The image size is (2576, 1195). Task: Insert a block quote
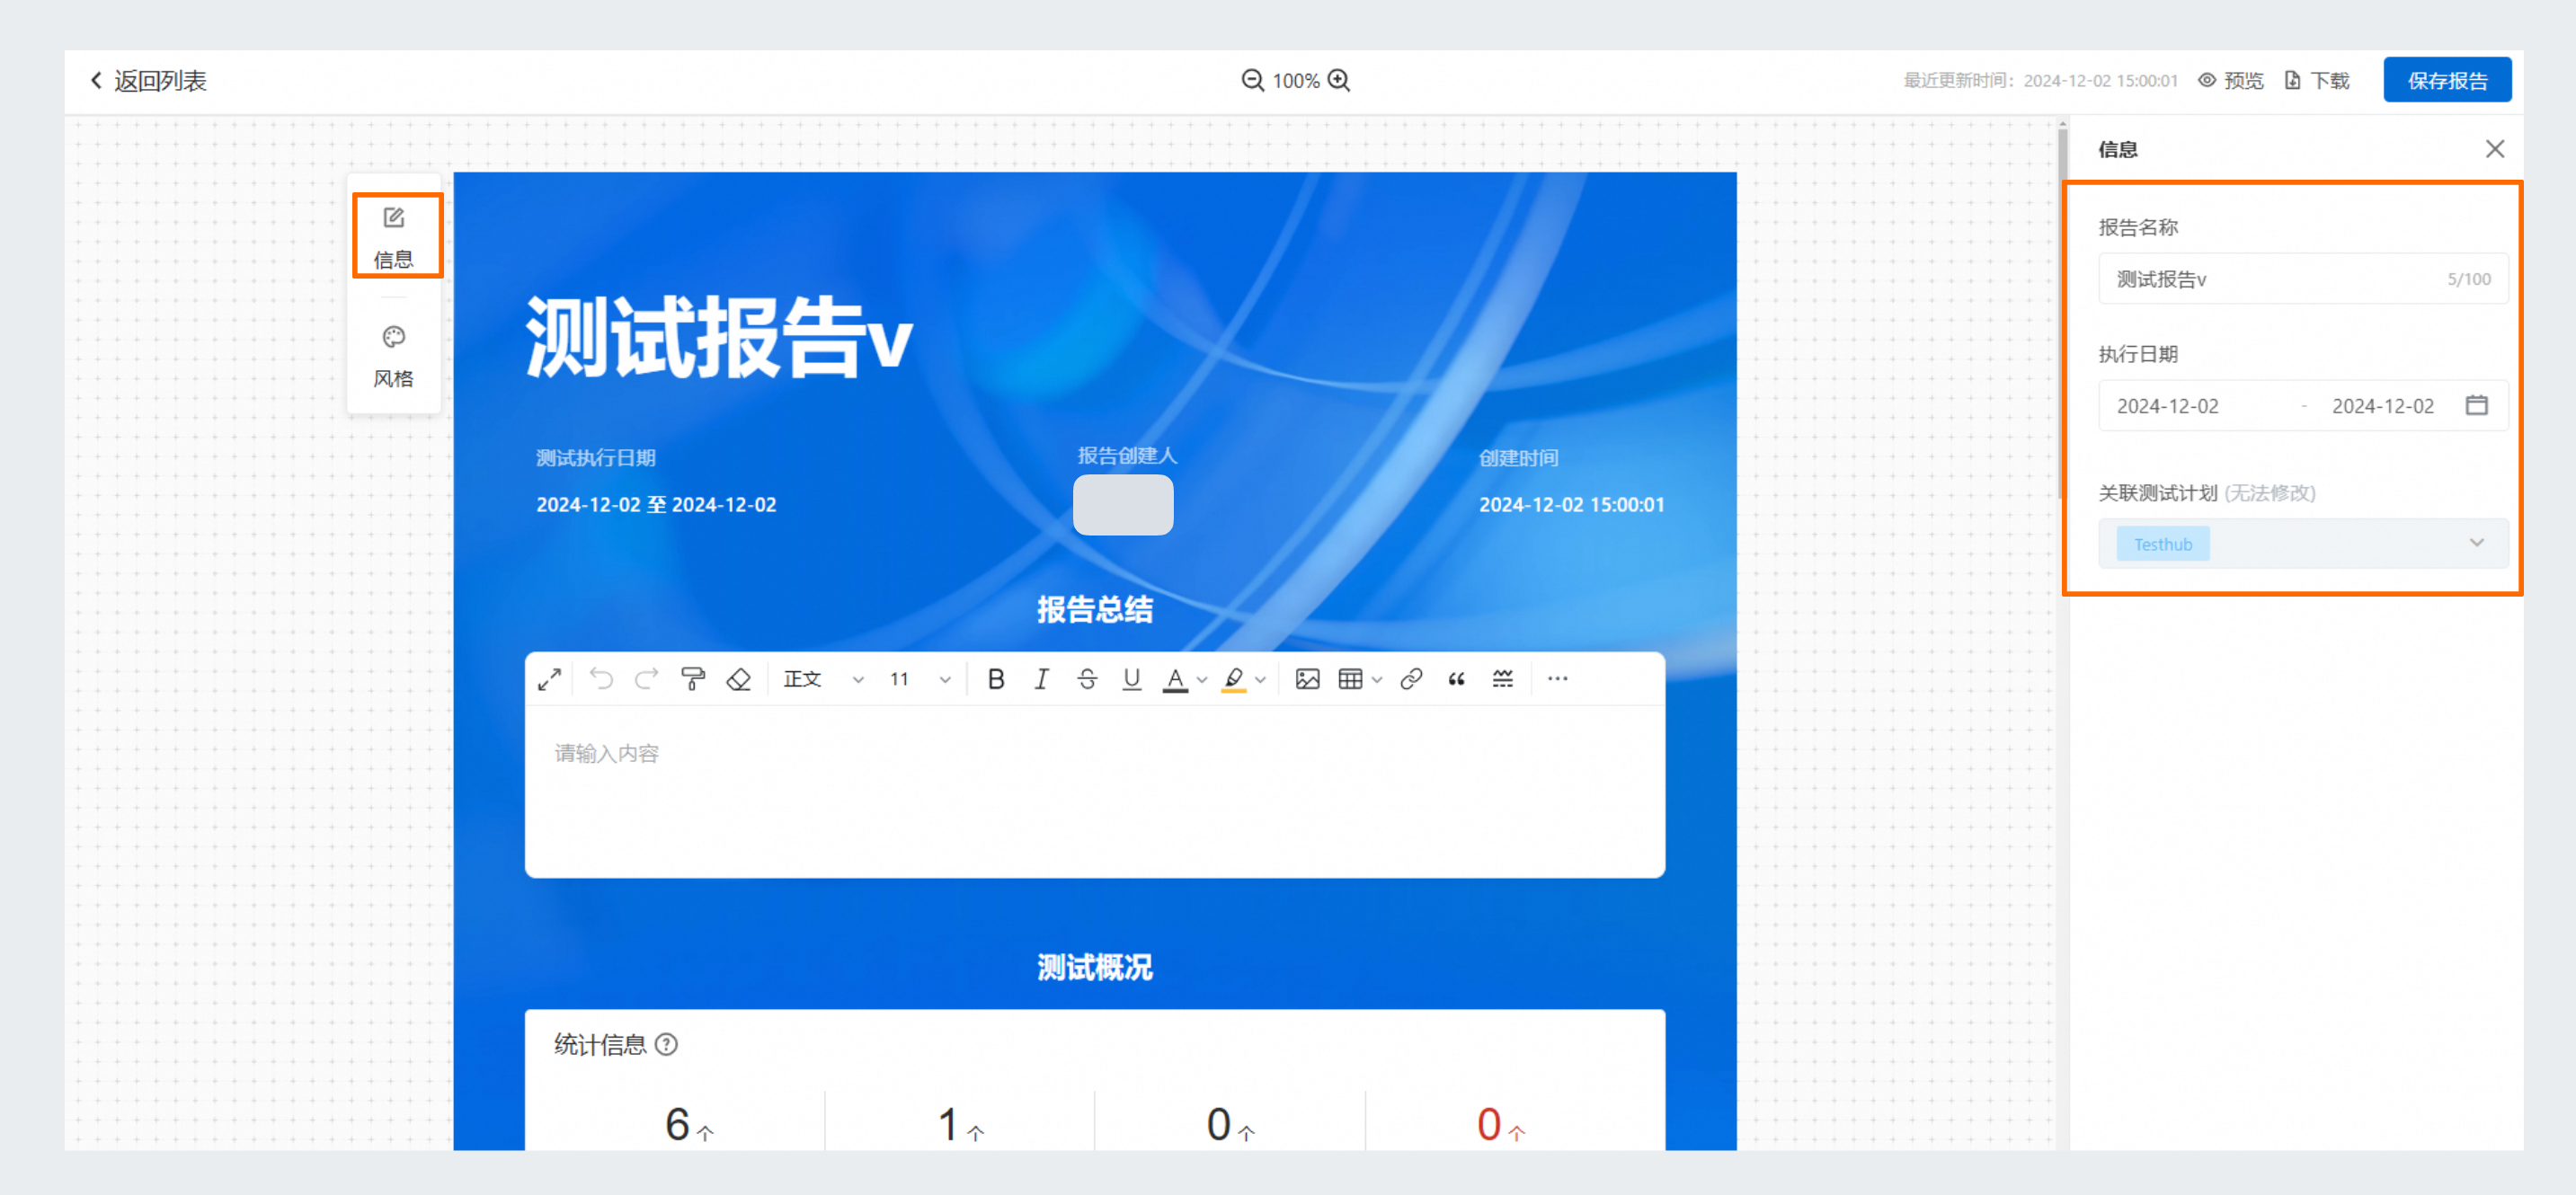1456,679
